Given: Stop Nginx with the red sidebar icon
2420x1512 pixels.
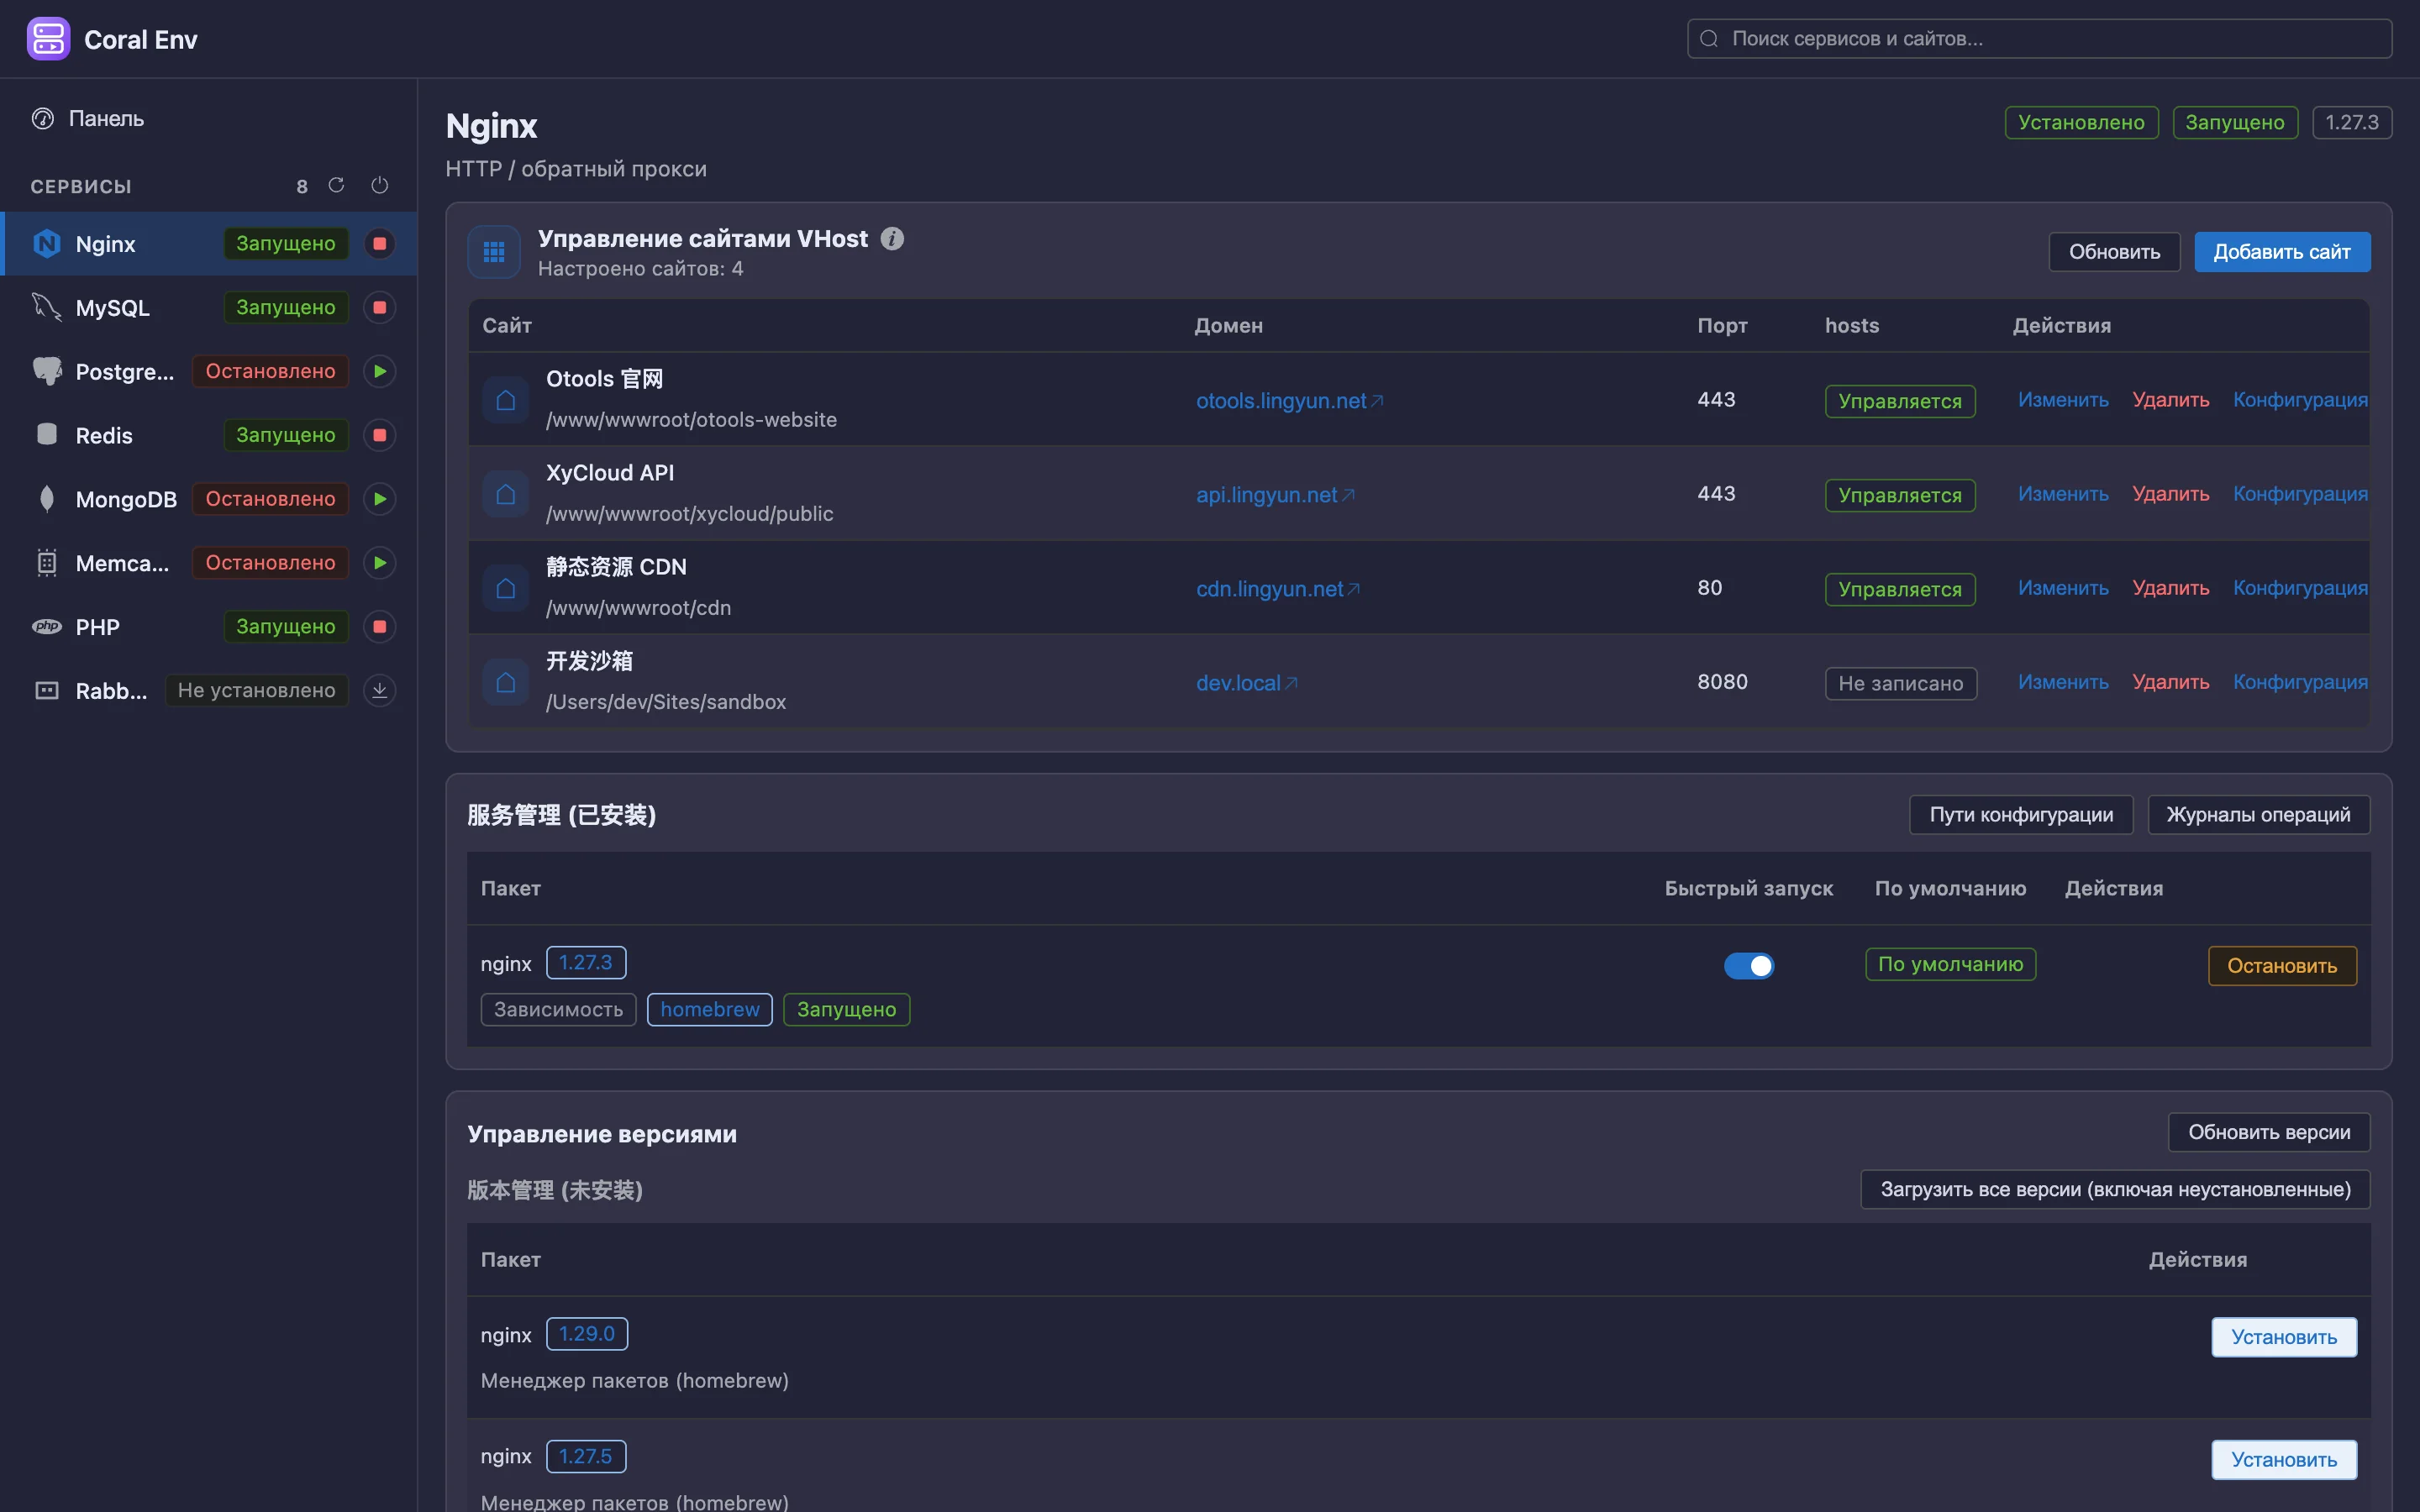Looking at the screenshot, I should [x=379, y=243].
